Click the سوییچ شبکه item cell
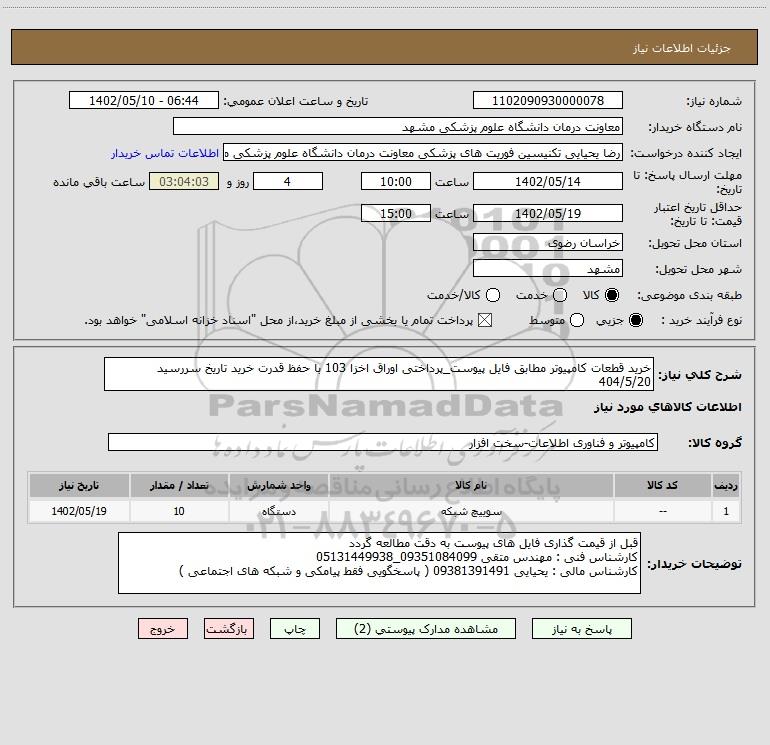 click(471, 511)
